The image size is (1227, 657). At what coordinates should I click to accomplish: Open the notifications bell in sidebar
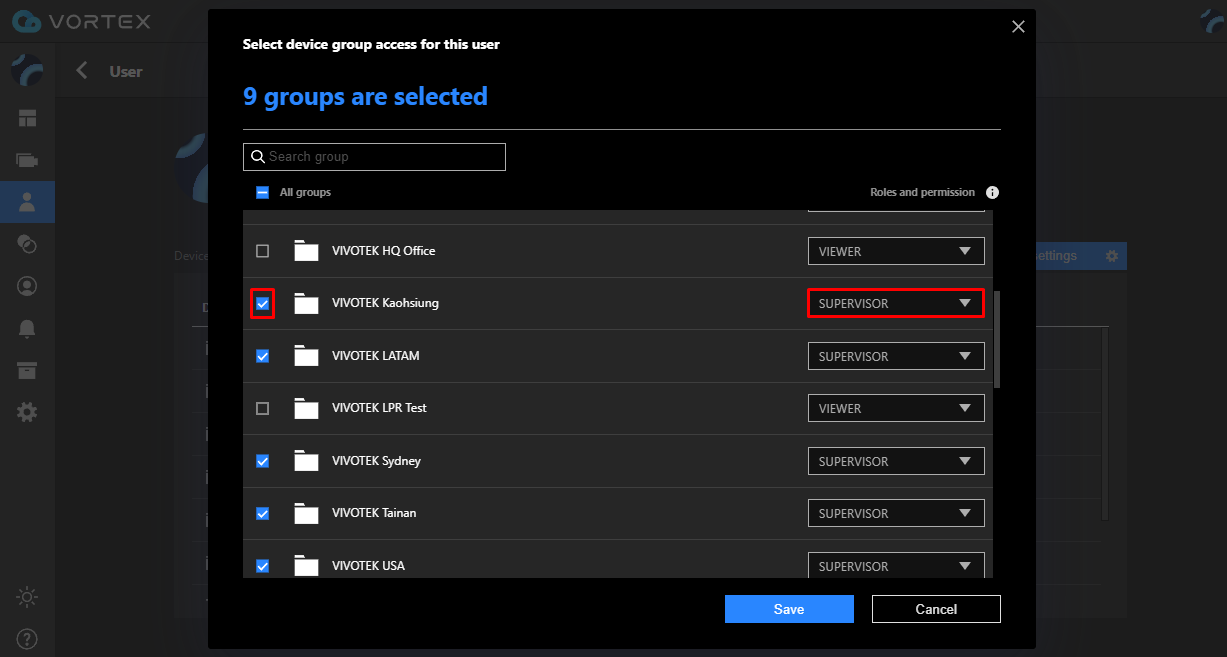coord(27,329)
